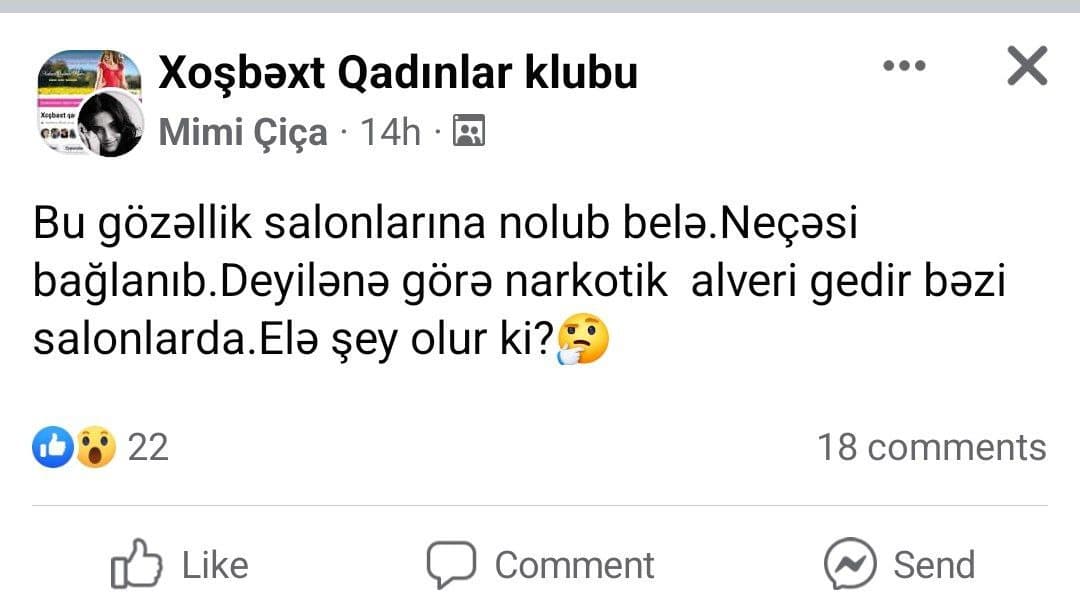Image resolution: width=1080 pixels, height=593 pixels.
Task: View Mimi Çiça's round profile photo
Action: tap(110, 124)
